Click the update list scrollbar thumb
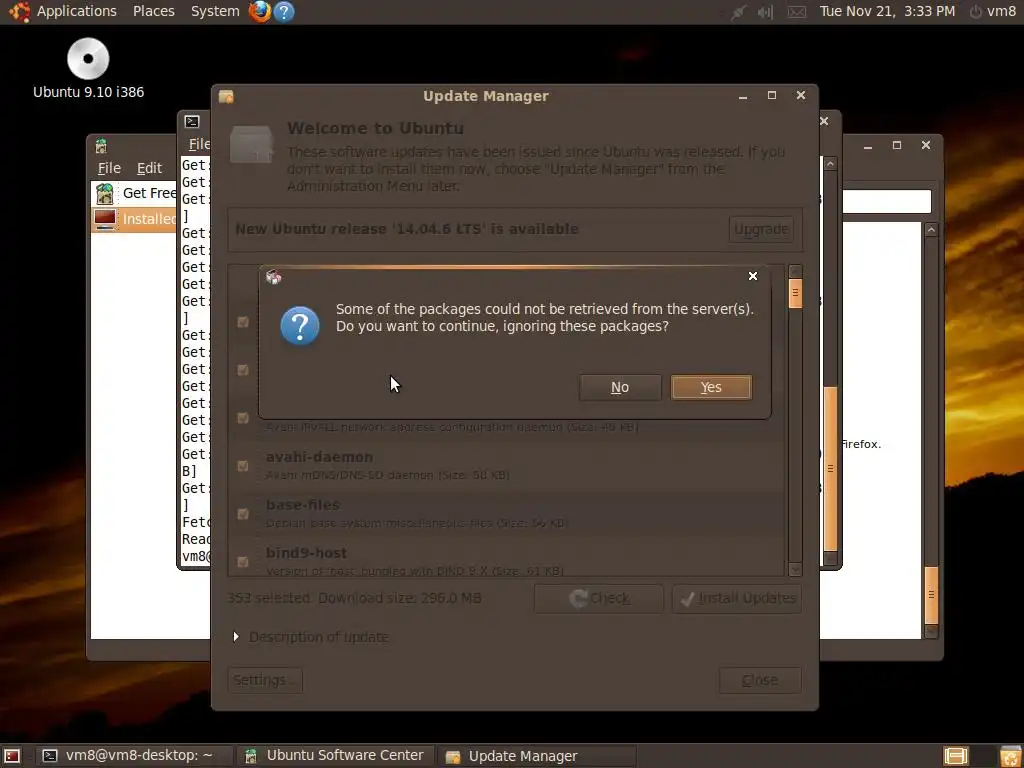This screenshot has height=768, width=1024. (795, 293)
